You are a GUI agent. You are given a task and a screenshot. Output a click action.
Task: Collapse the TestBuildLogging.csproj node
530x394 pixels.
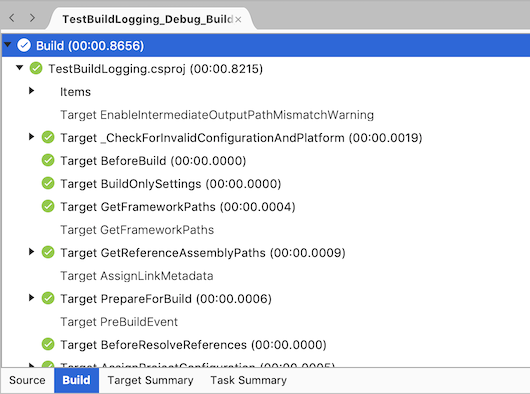click(20, 68)
